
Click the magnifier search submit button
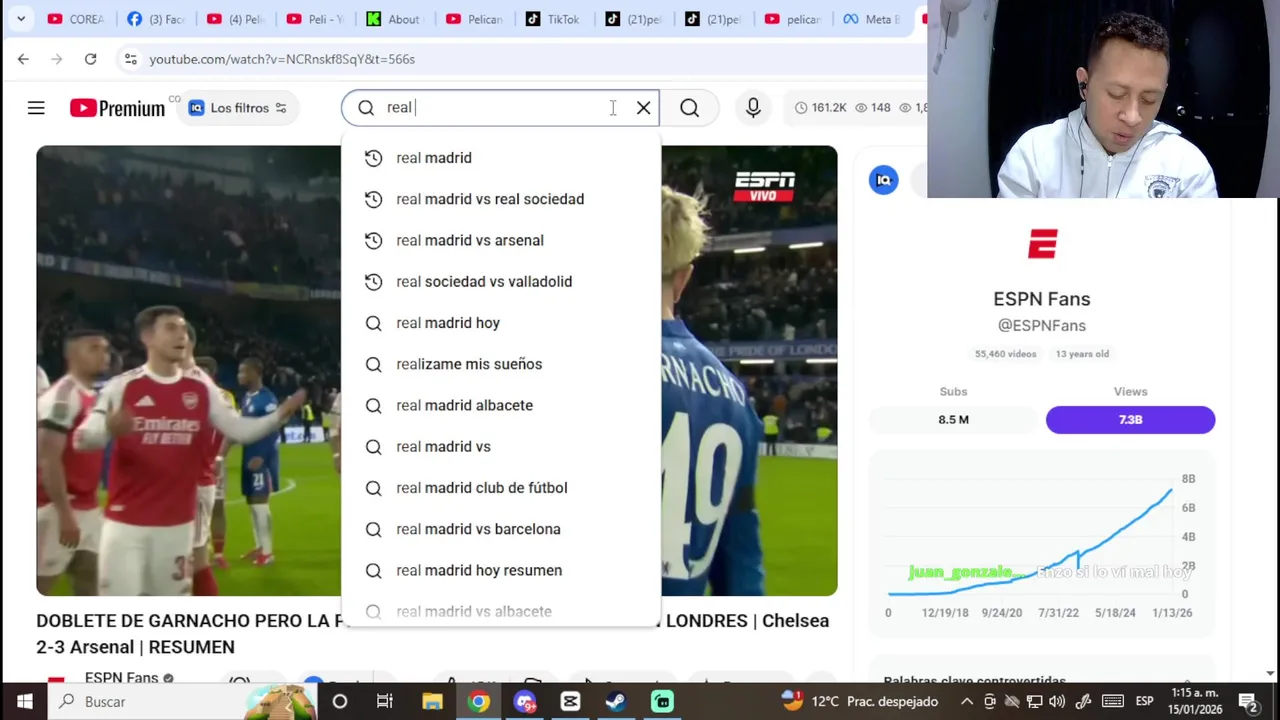tap(690, 108)
